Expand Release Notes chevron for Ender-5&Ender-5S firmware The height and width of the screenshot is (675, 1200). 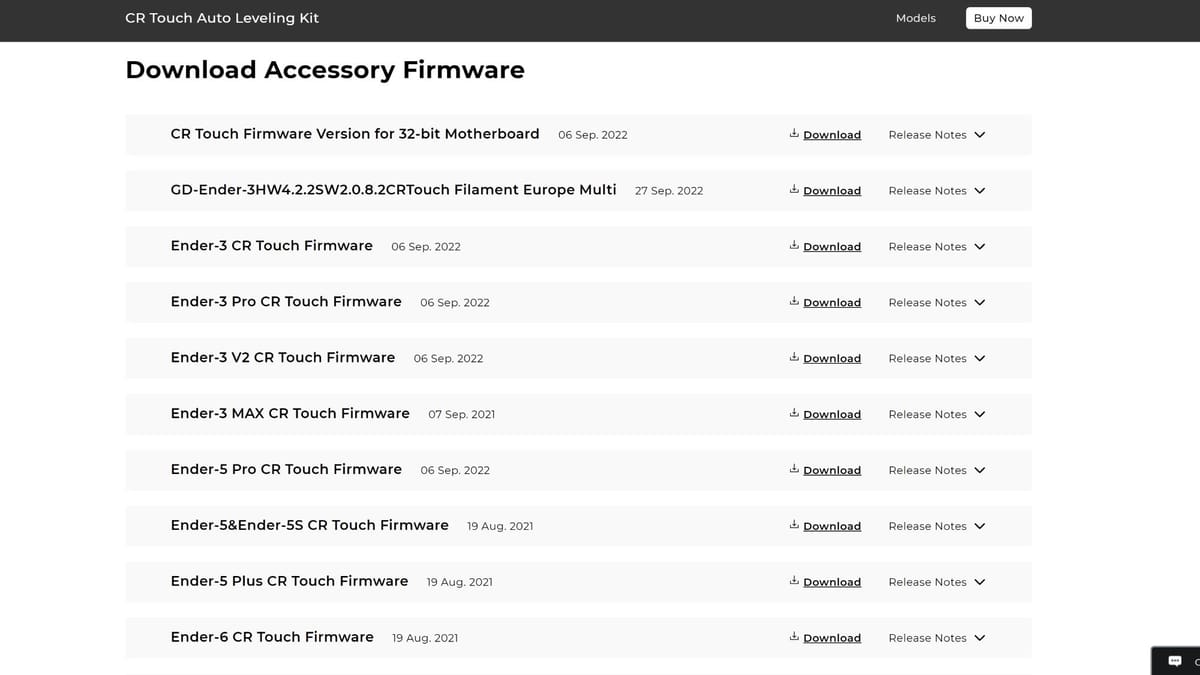(x=980, y=526)
